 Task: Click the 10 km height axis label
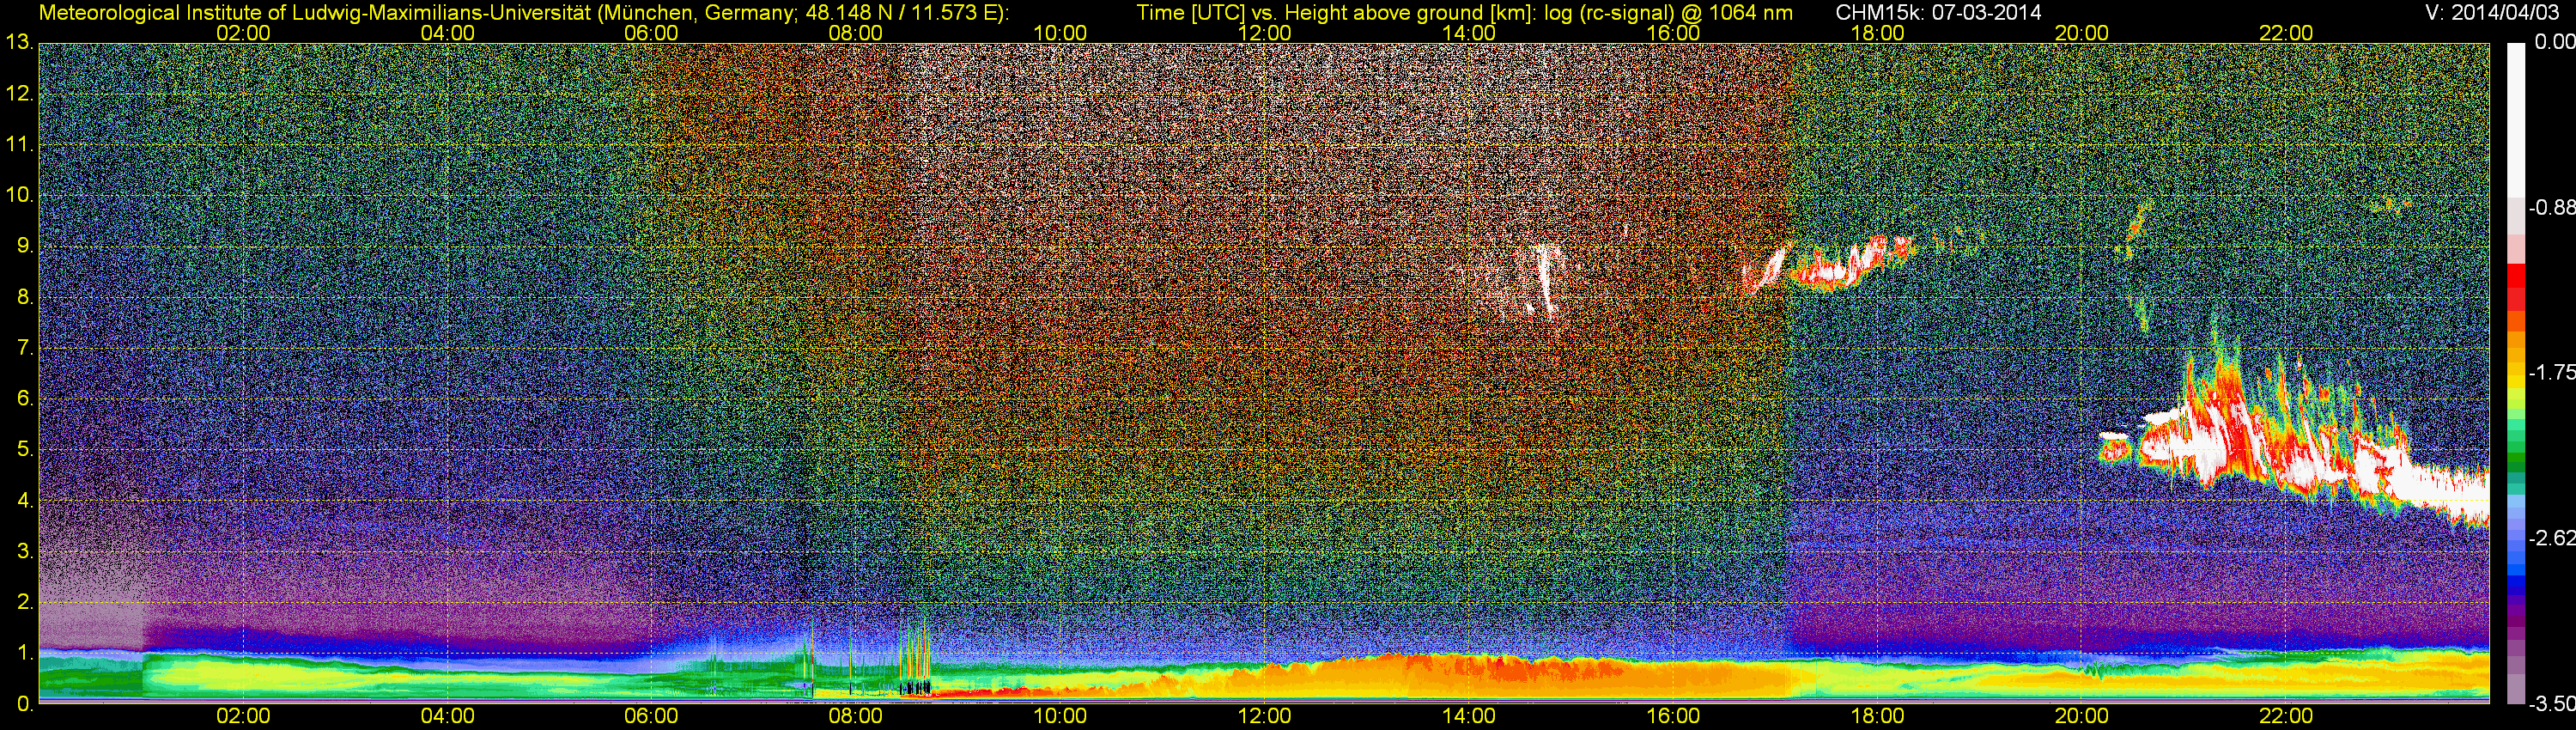(18, 195)
